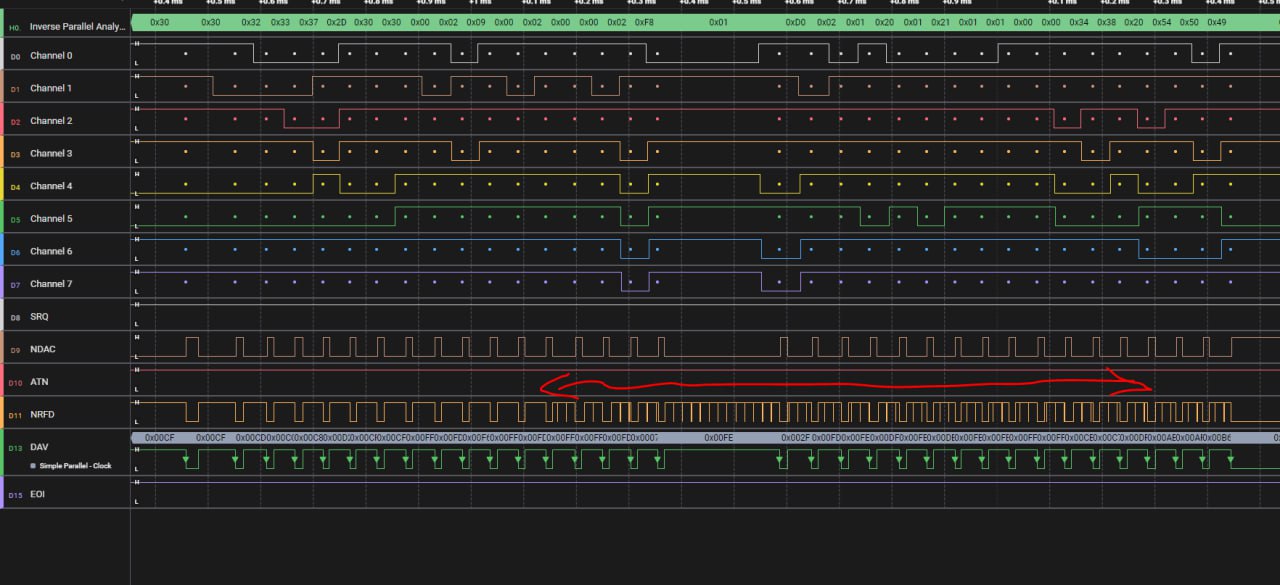Viewport: 1280px width, 585px height.
Task: Click the Inverse Parallel Analyzer row title
Action: (78, 26)
